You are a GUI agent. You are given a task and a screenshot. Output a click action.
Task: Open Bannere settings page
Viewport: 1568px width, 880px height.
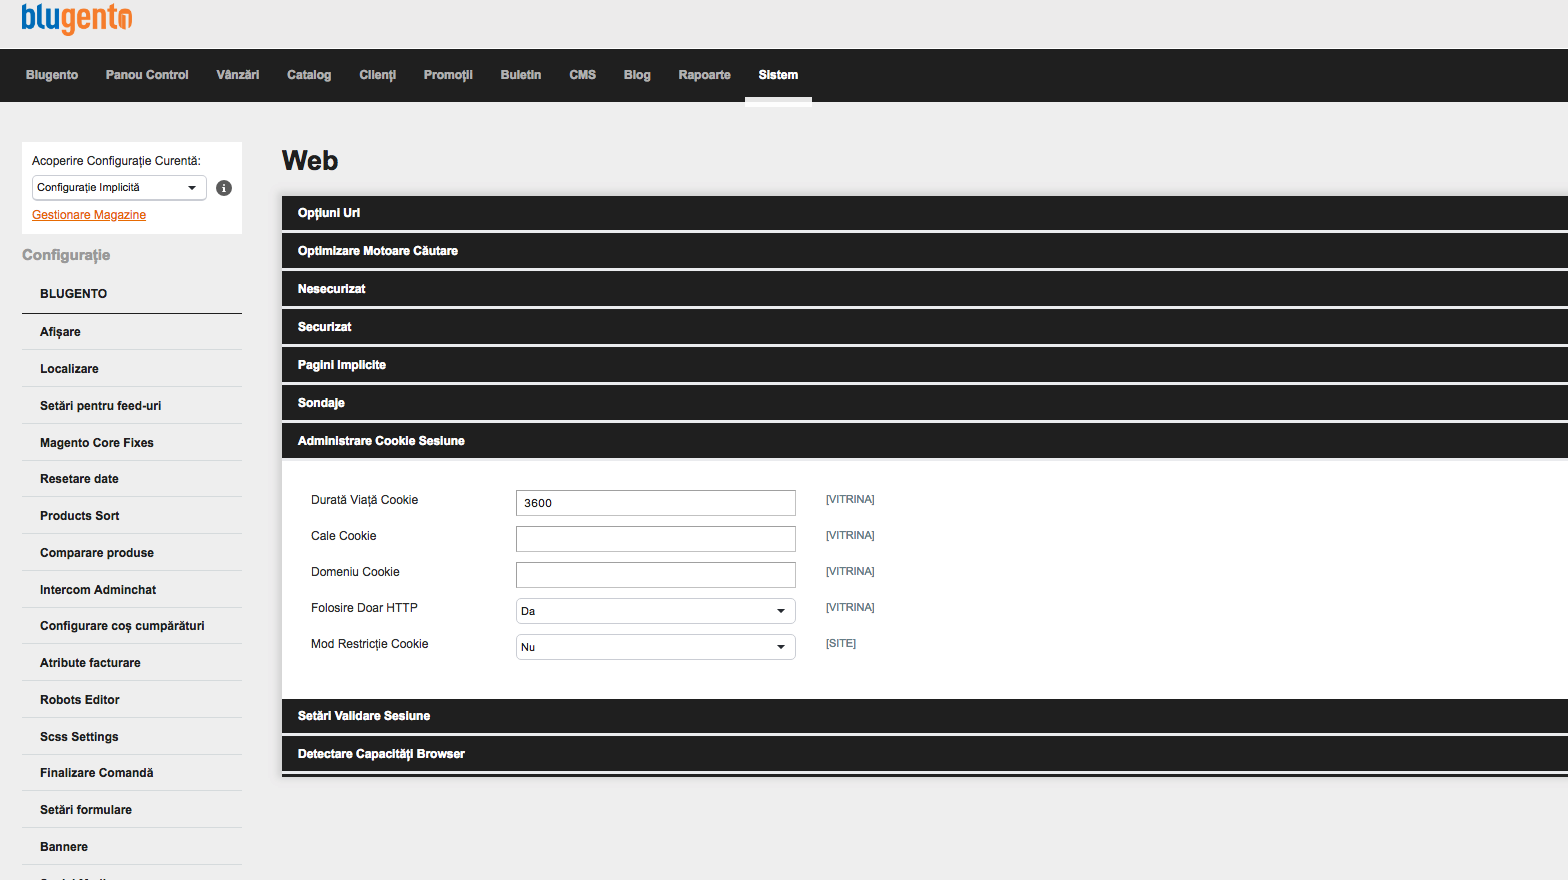[x=132, y=847]
